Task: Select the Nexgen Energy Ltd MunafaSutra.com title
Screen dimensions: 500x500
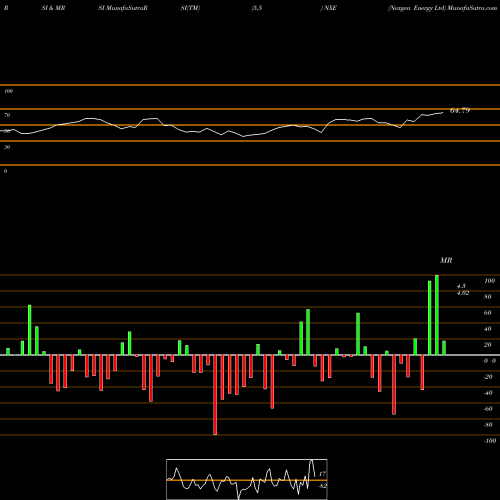Action: (442, 8)
